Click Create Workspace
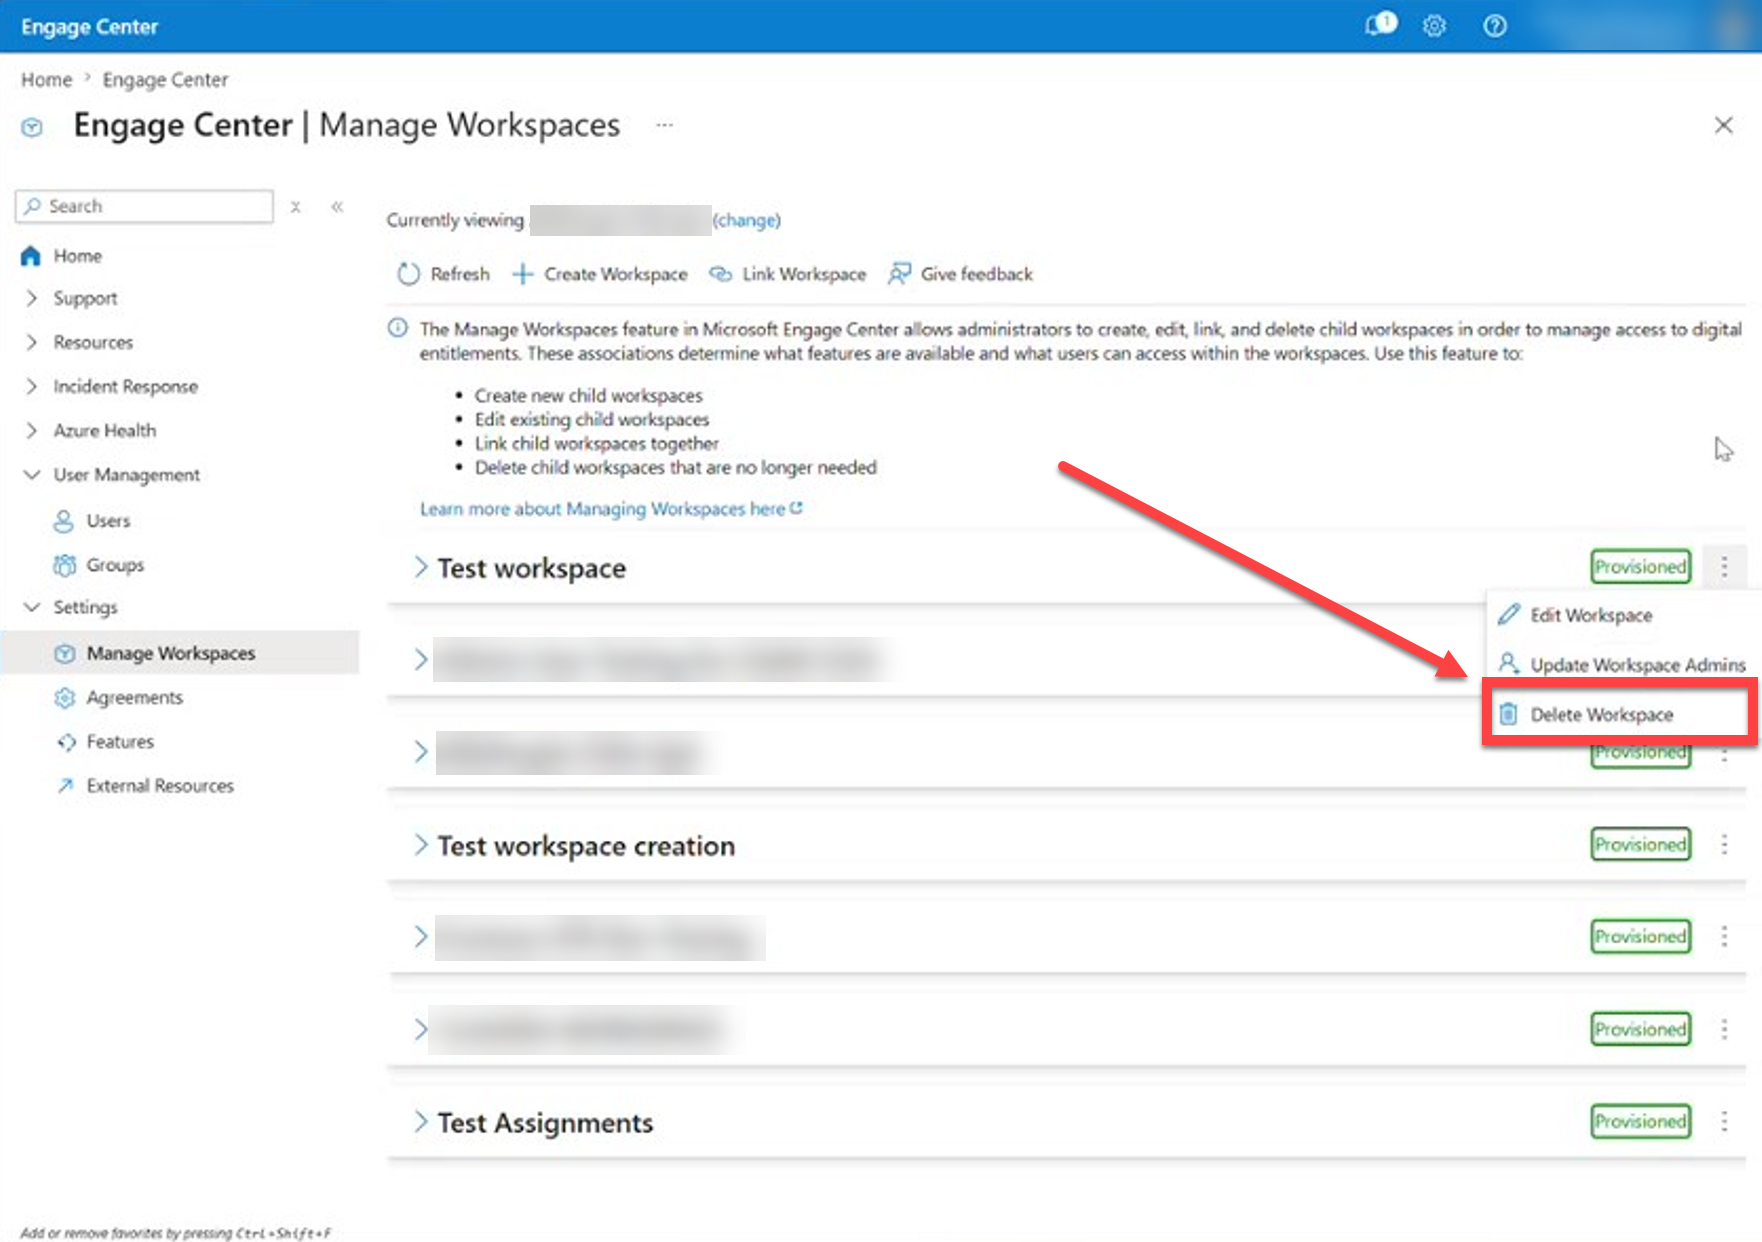Screen dimensions: 1762x1242 click(x=600, y=274)
